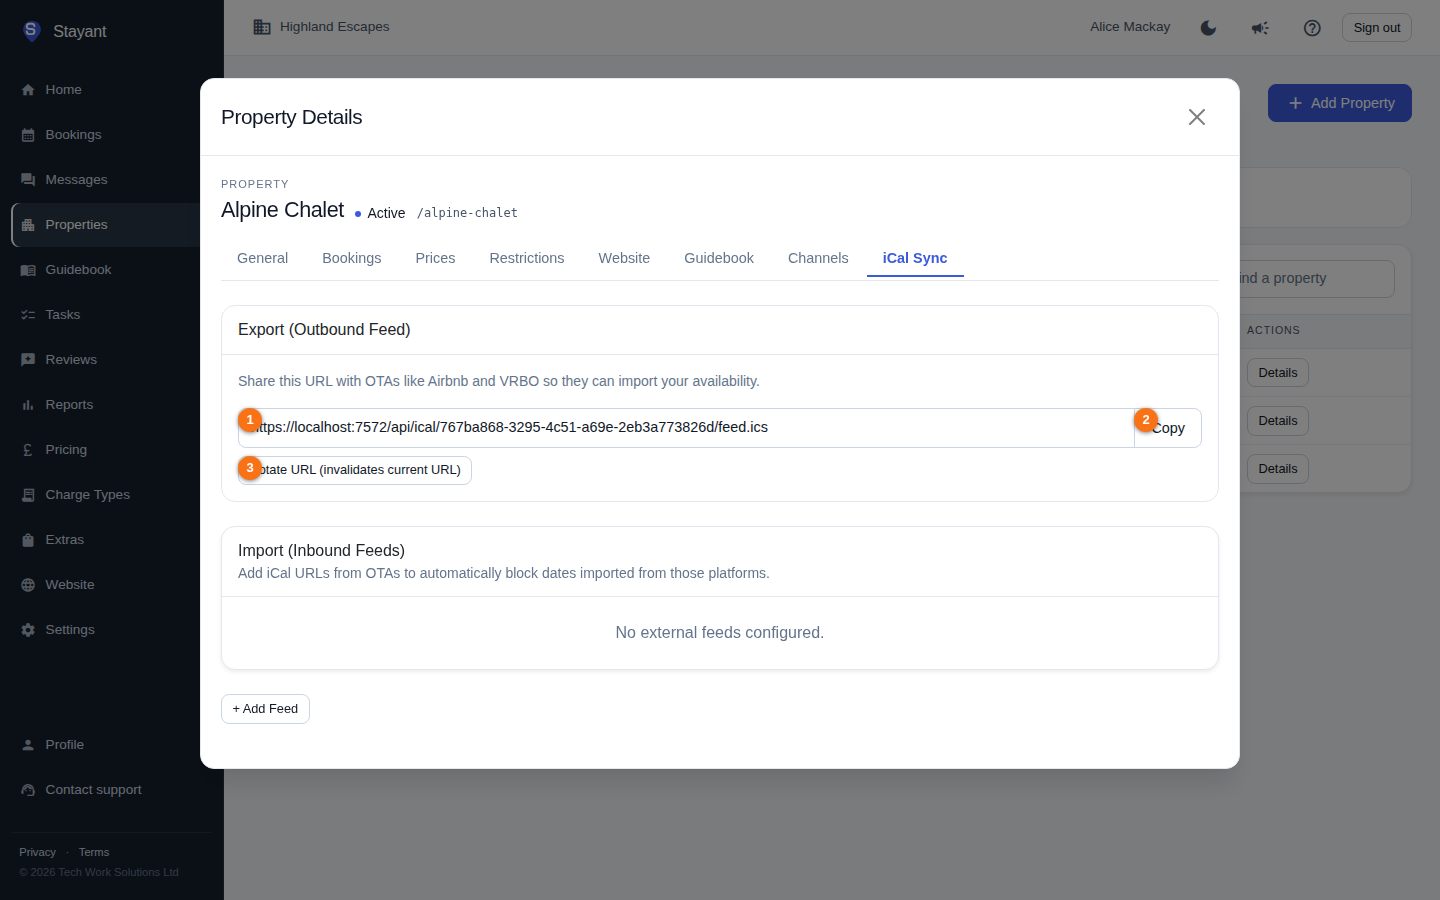The height and width of the screenshot is (900, 1440).
Task: Click the Highland Escapes organization name
Action: pyautogui.click(x=335, y=27)
